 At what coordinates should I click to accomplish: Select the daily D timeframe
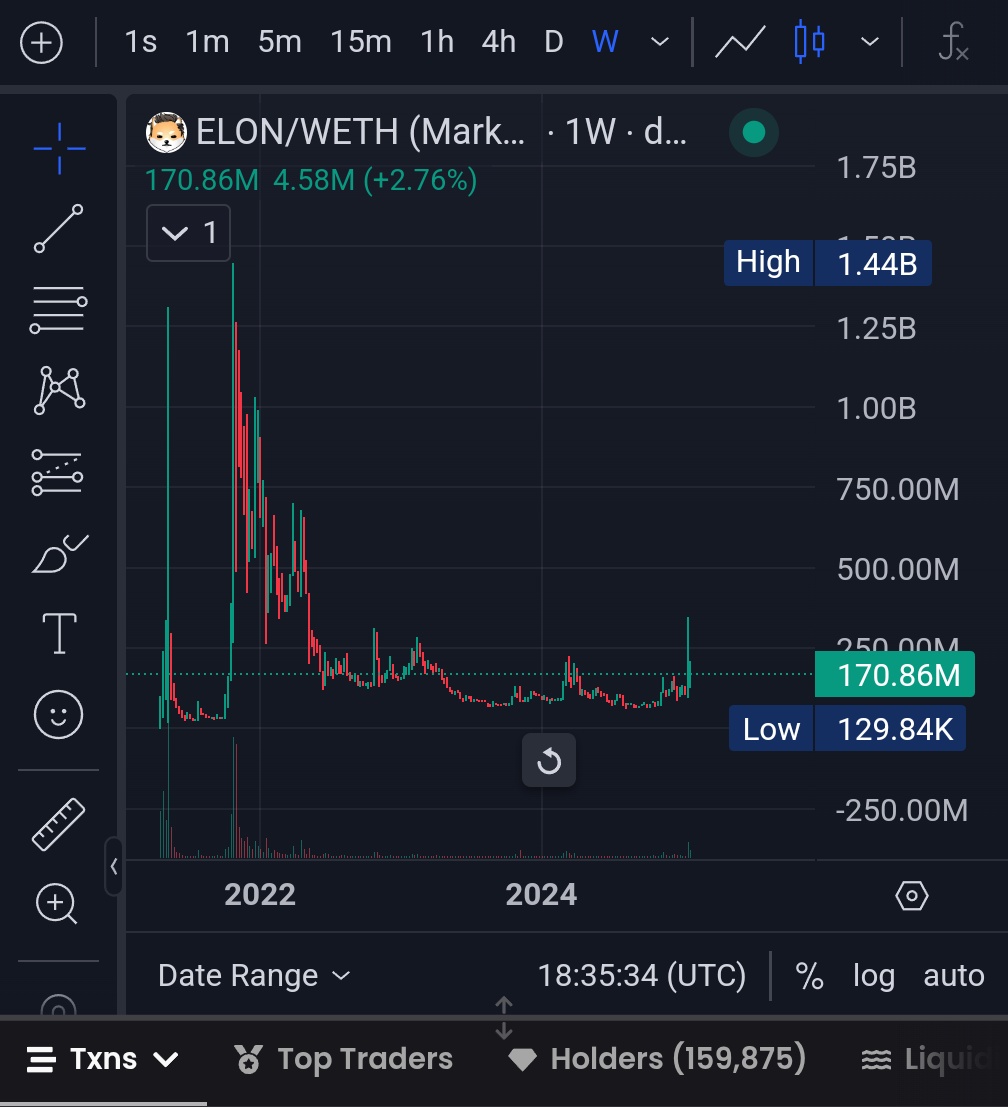tap(553, 42)
